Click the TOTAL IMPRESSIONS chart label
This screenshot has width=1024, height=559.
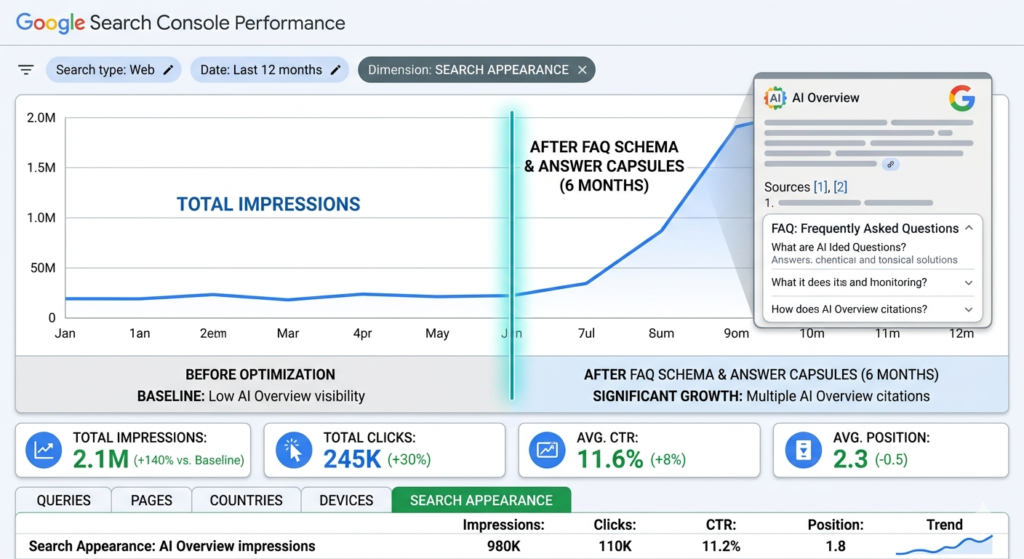268,204
